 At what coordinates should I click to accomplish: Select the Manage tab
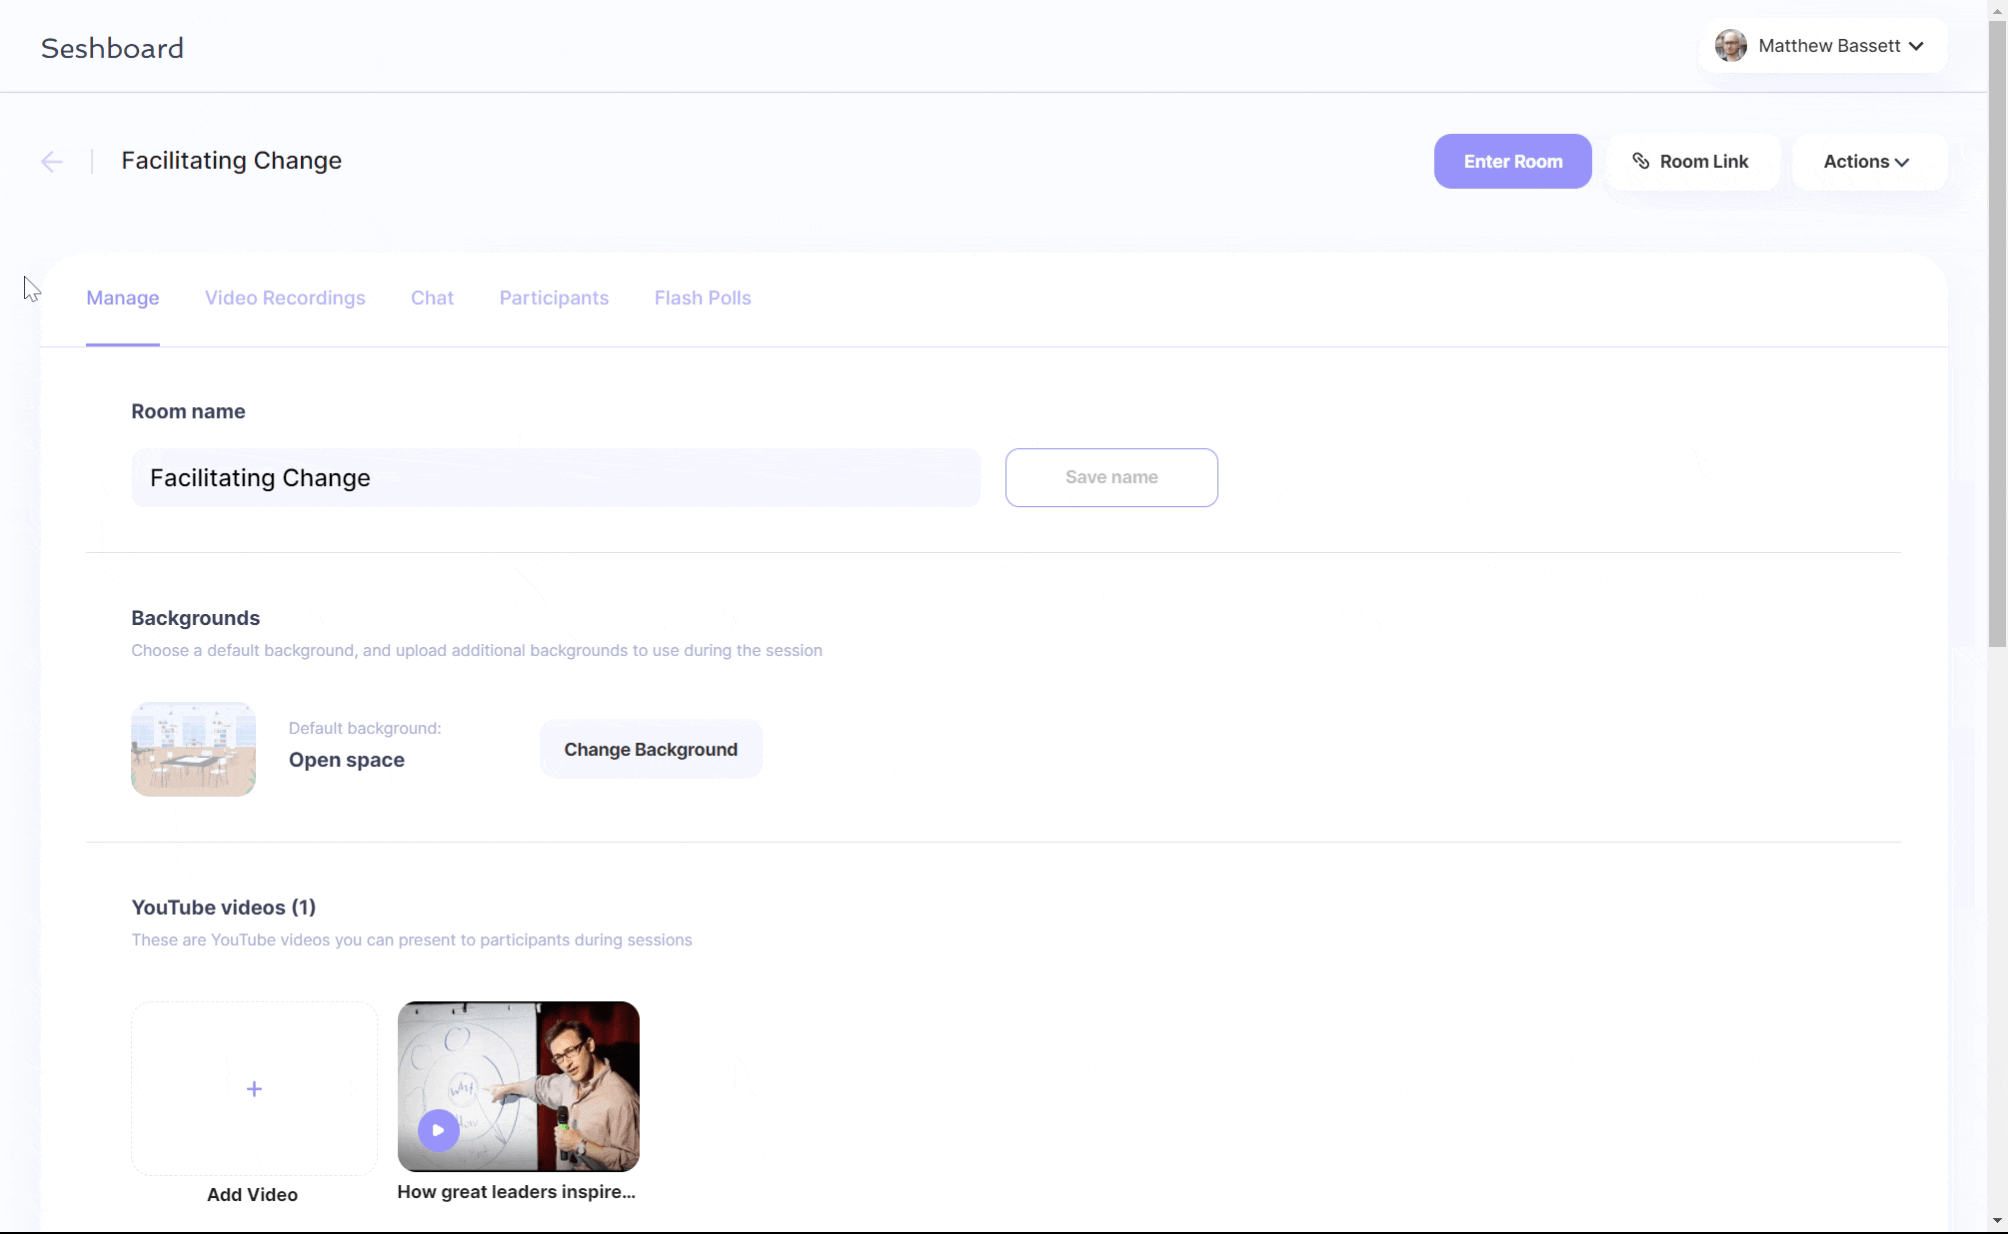tap(123, 298)
